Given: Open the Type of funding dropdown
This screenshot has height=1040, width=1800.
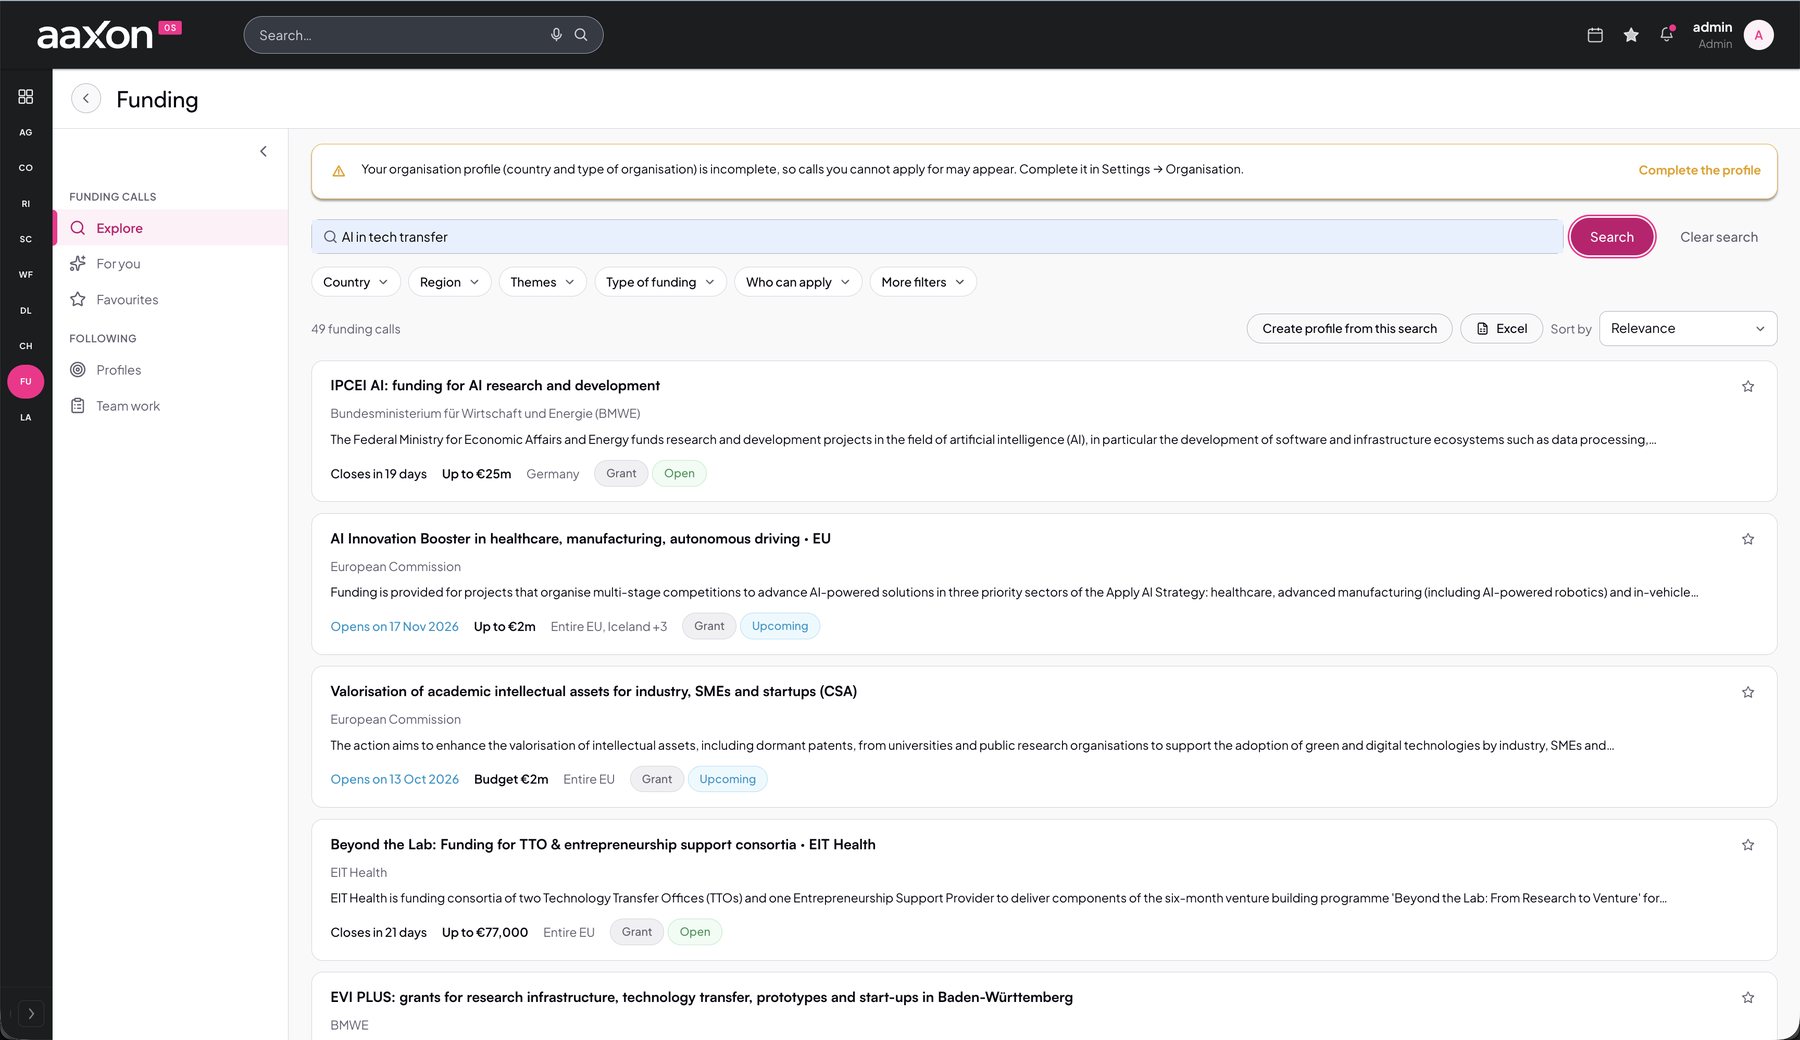Looking at the screenshot, I should pos(660,282).
